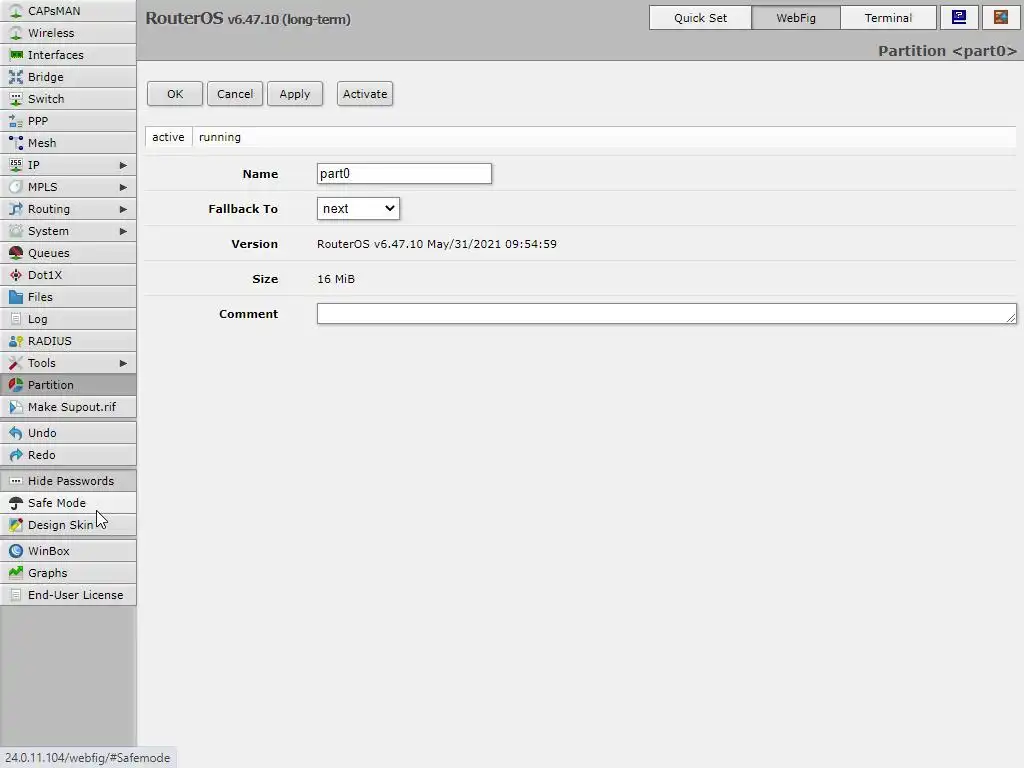
Task: Open the Fallback To dropdown
Action: click(x=358, y=208)
